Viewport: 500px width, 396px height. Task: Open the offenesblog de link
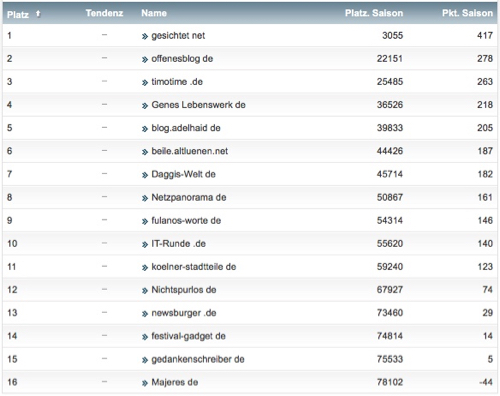[182, 59]
